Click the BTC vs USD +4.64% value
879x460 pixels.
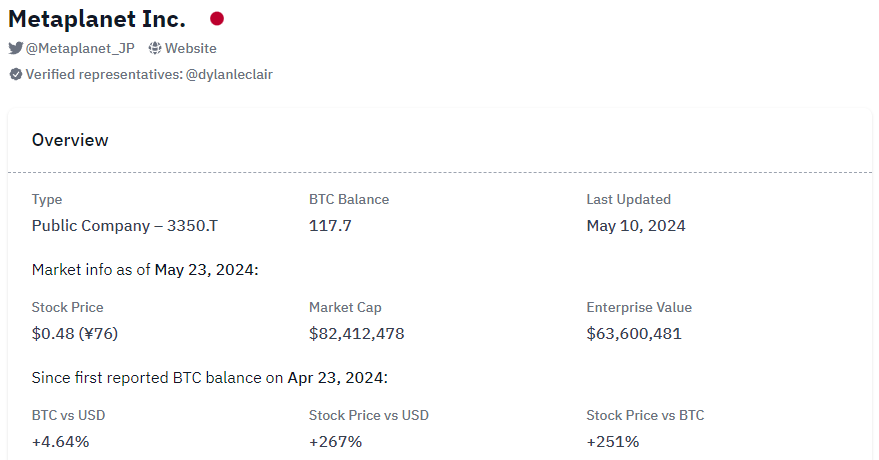point(60,441)
